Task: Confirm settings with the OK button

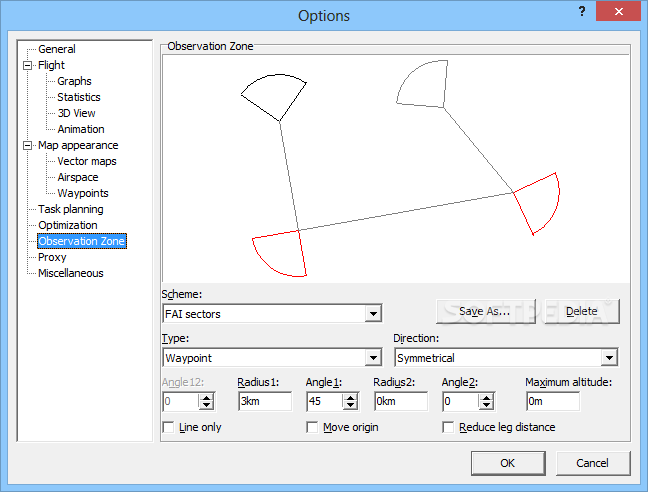Action: pos(508,463)
